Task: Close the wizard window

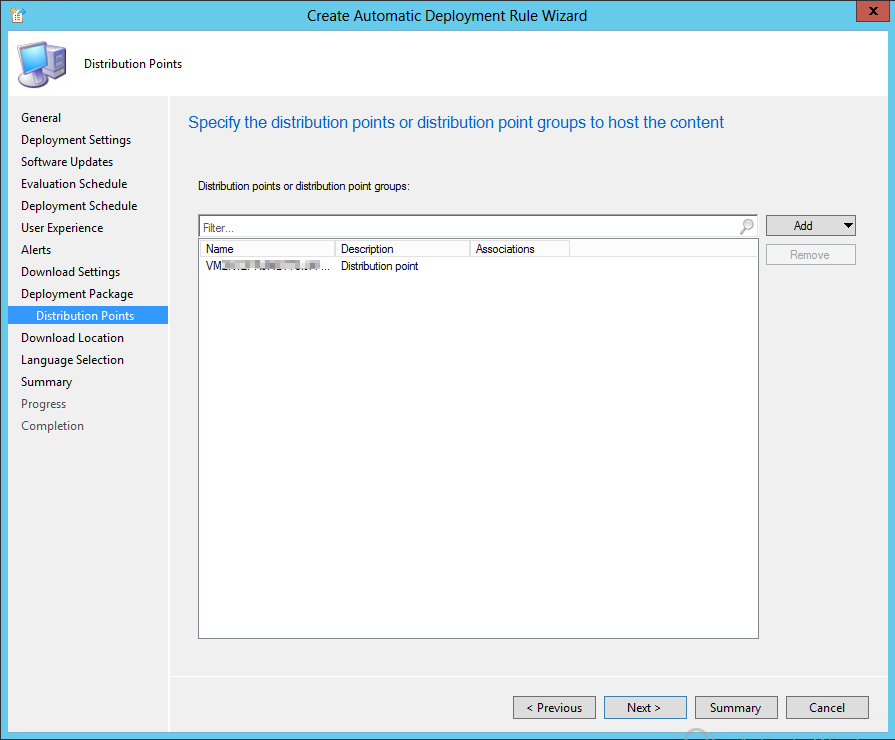Action: pyautogui.click(x=873, y=11)
